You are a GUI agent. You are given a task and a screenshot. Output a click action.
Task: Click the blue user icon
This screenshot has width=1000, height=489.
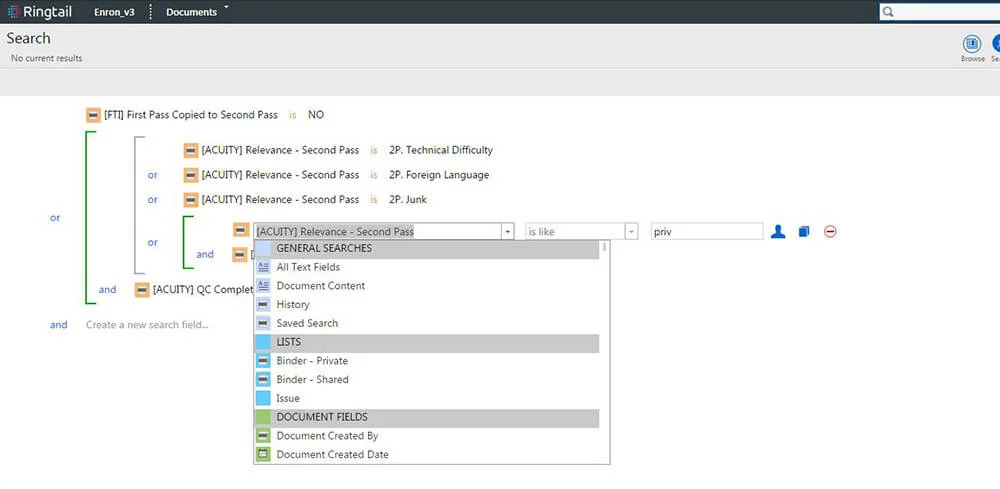click(x=778, y=231)
